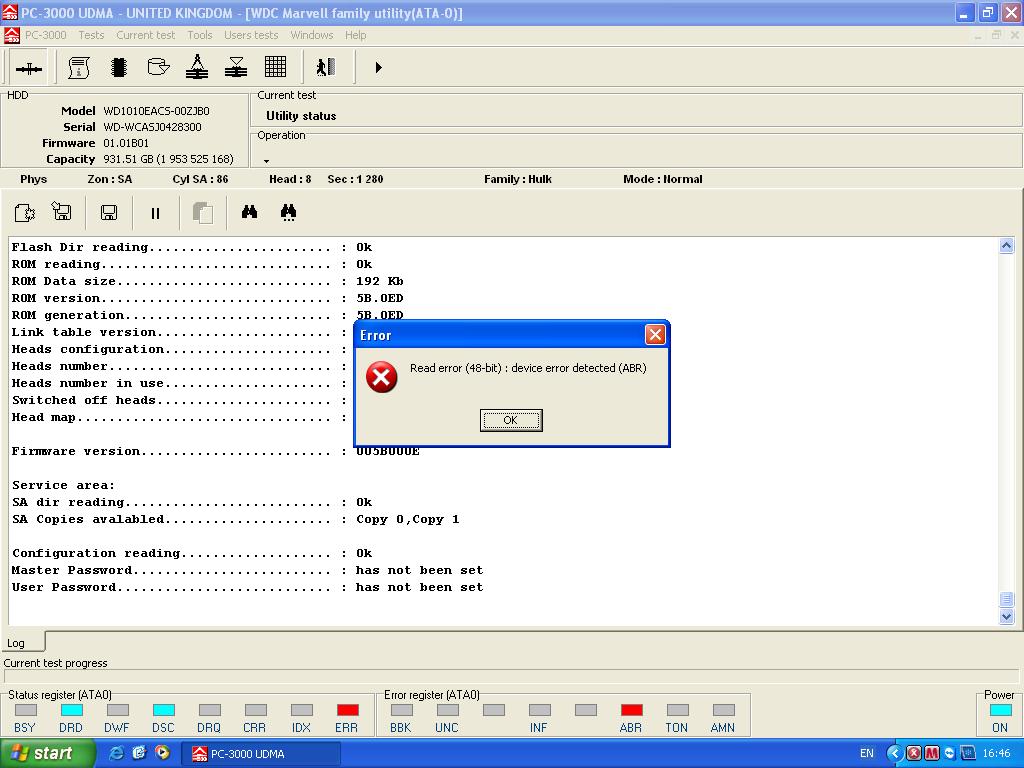
Task: Click the BSY status indicator
Action: point(25,710)
